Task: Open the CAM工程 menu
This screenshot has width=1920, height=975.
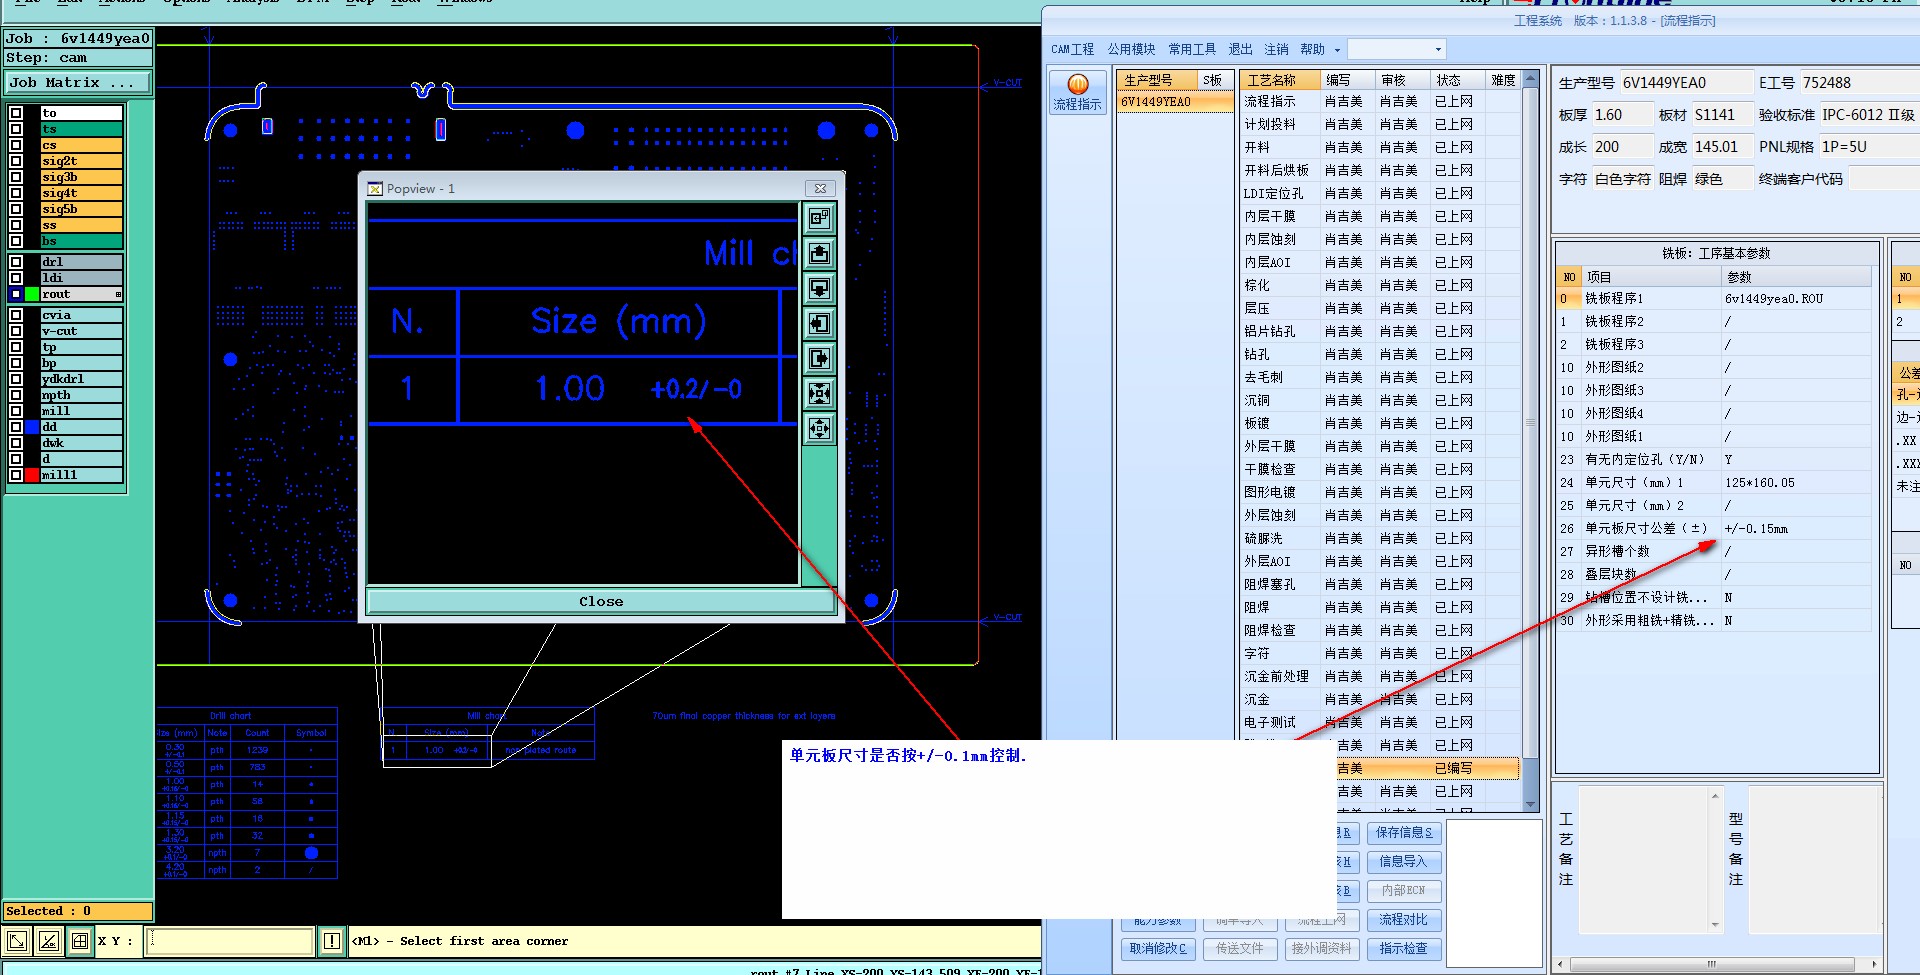Action: (1072, 49)
